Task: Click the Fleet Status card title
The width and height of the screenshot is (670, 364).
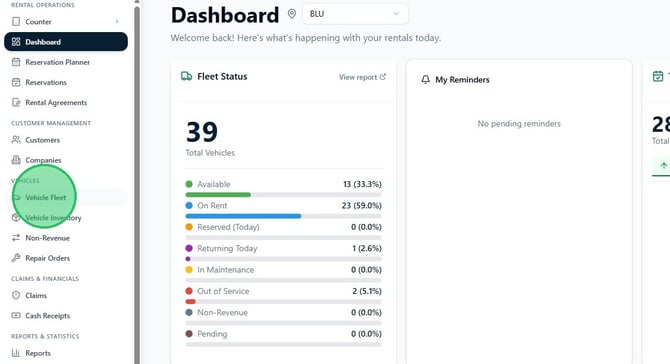Action: [x=222, y=76]
